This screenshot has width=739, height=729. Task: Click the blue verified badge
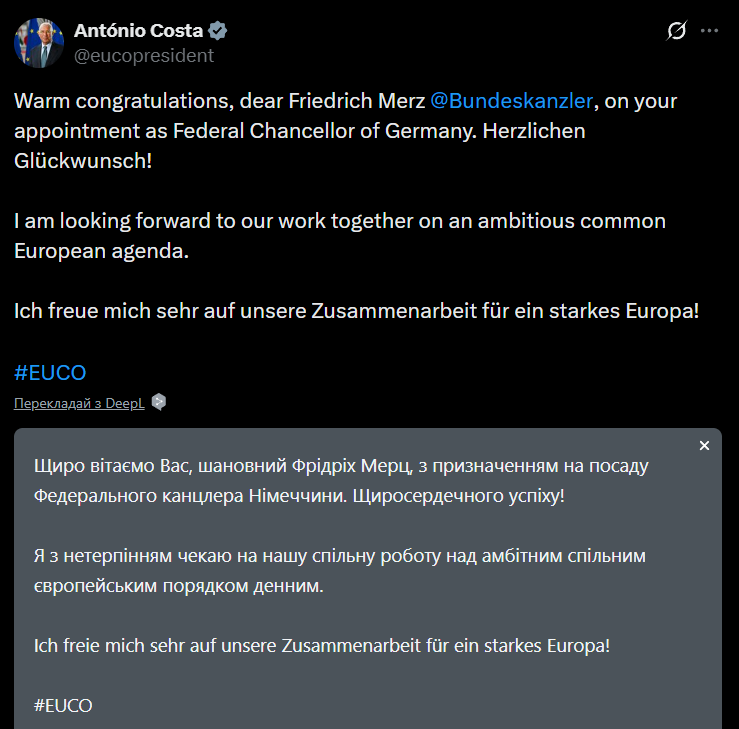(217, 31)
